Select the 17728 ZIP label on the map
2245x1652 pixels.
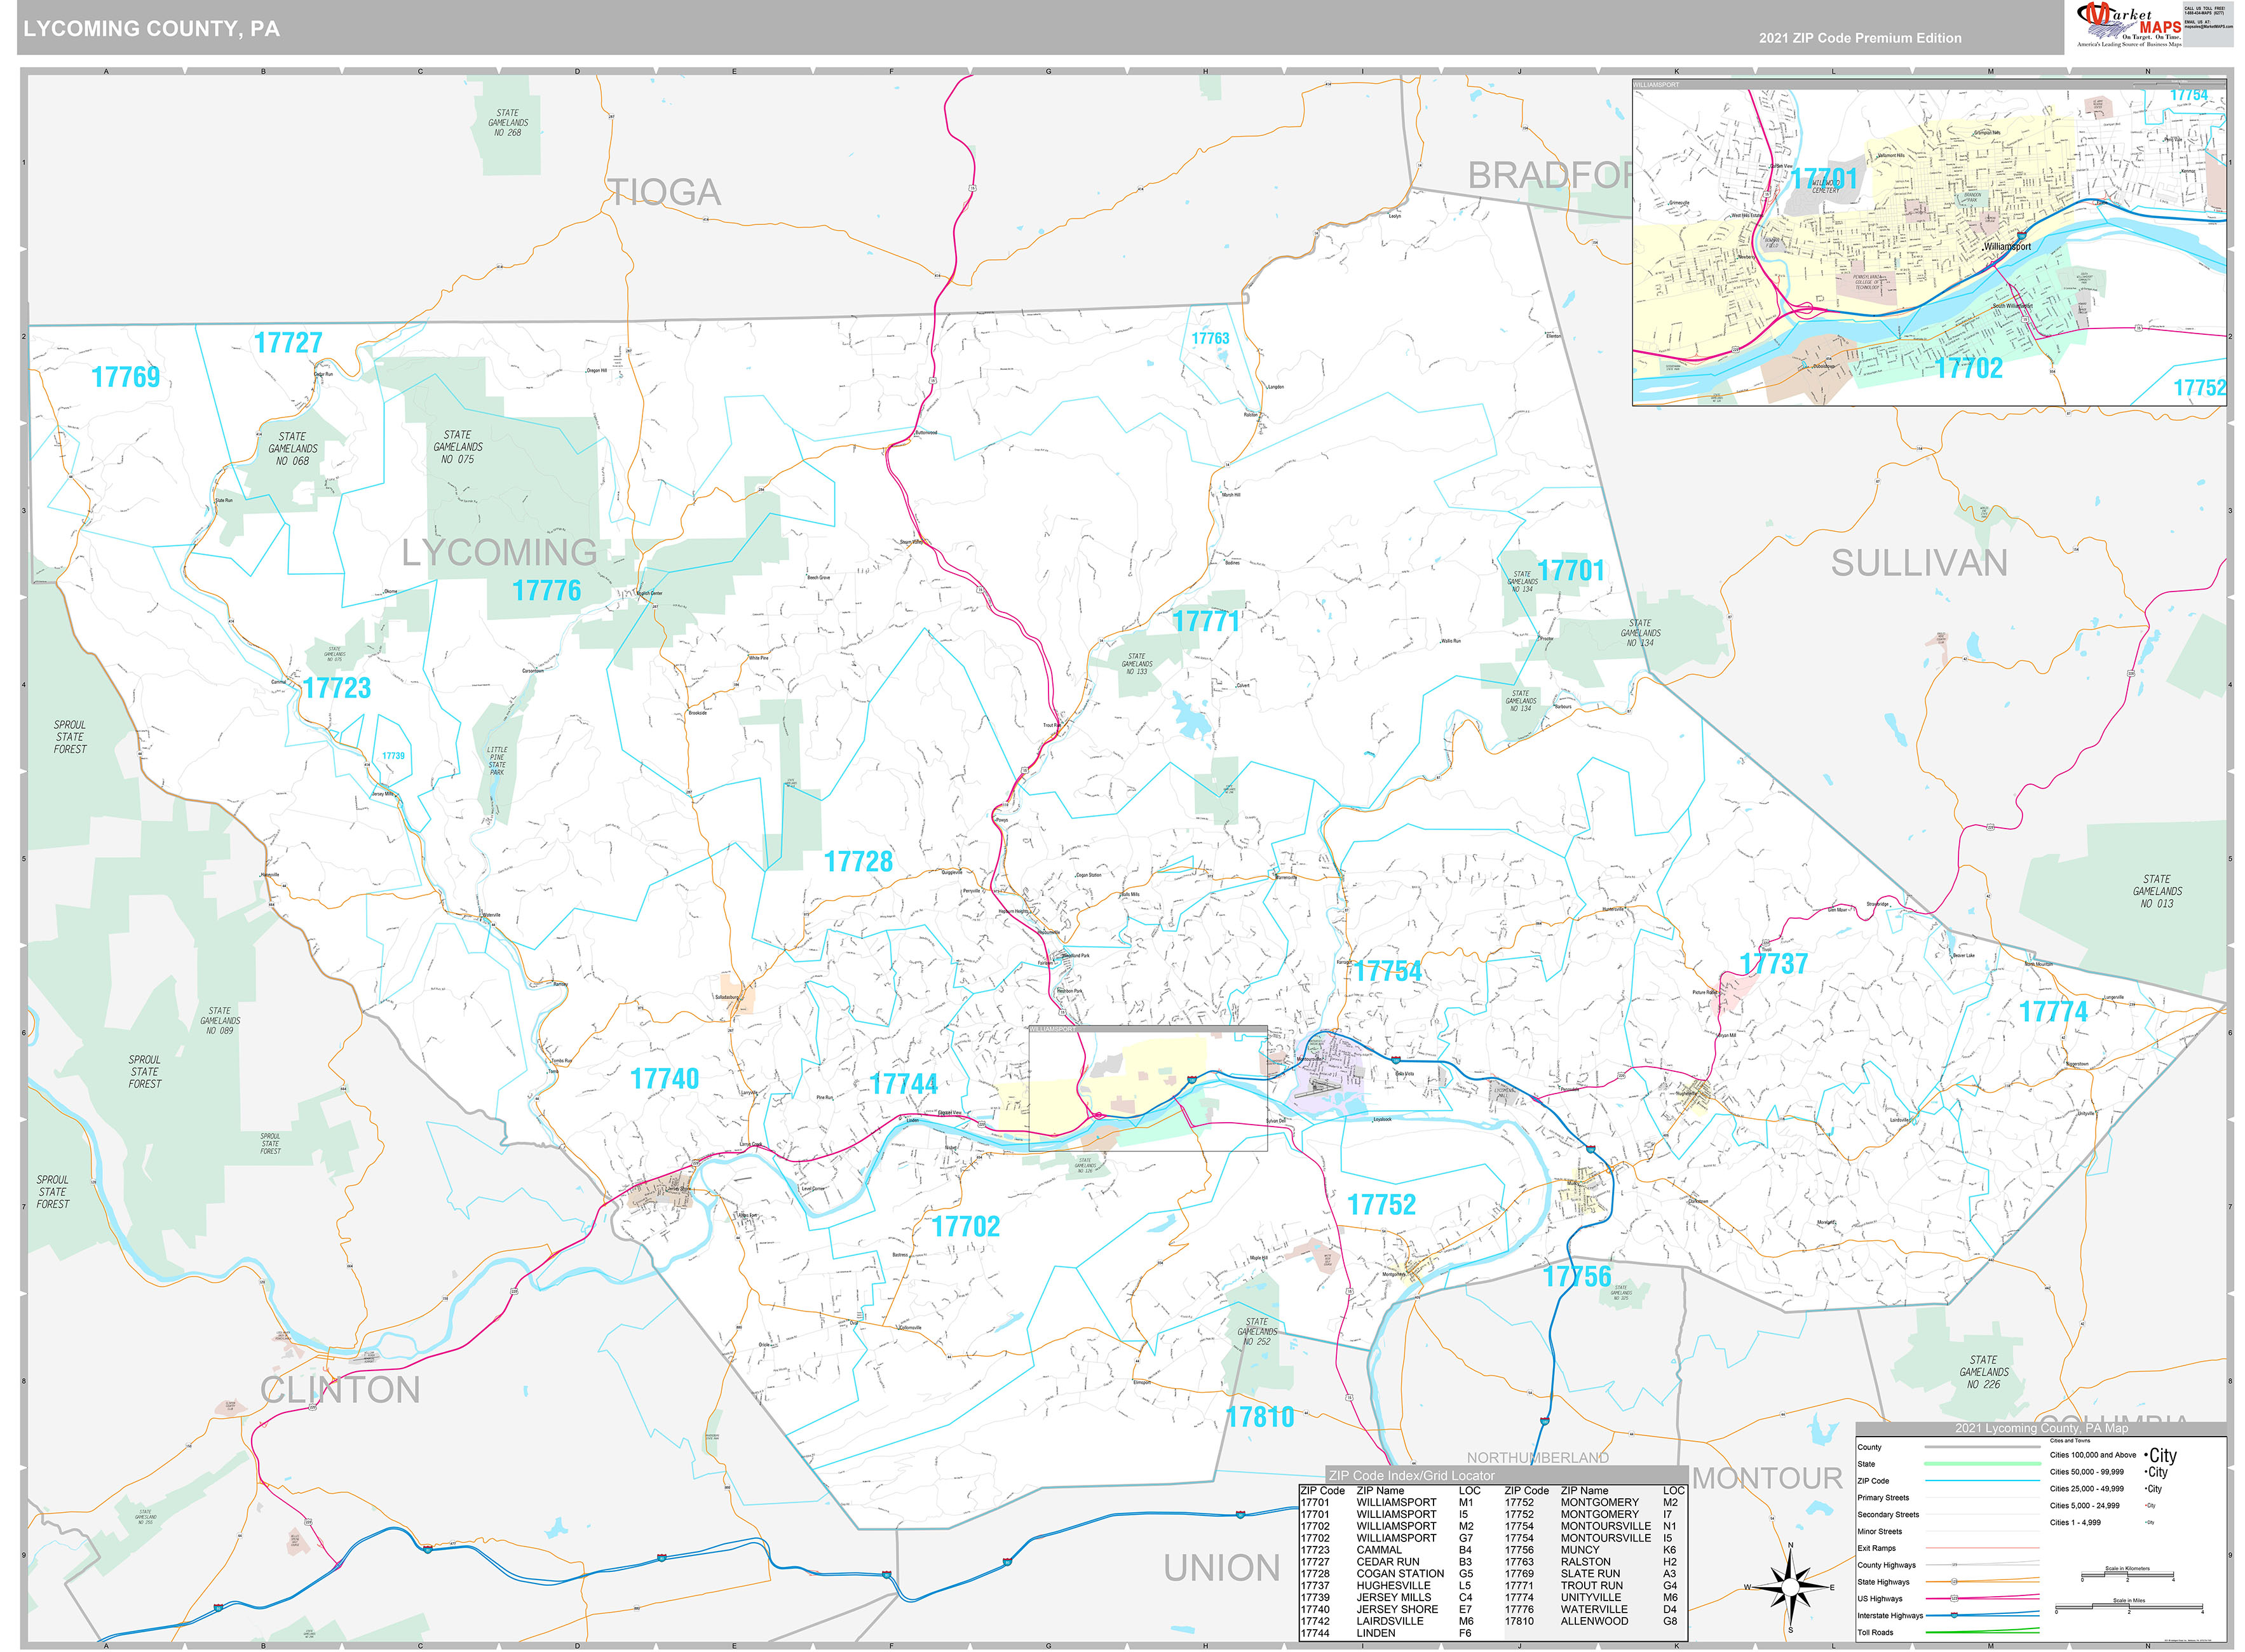(858, 862)
